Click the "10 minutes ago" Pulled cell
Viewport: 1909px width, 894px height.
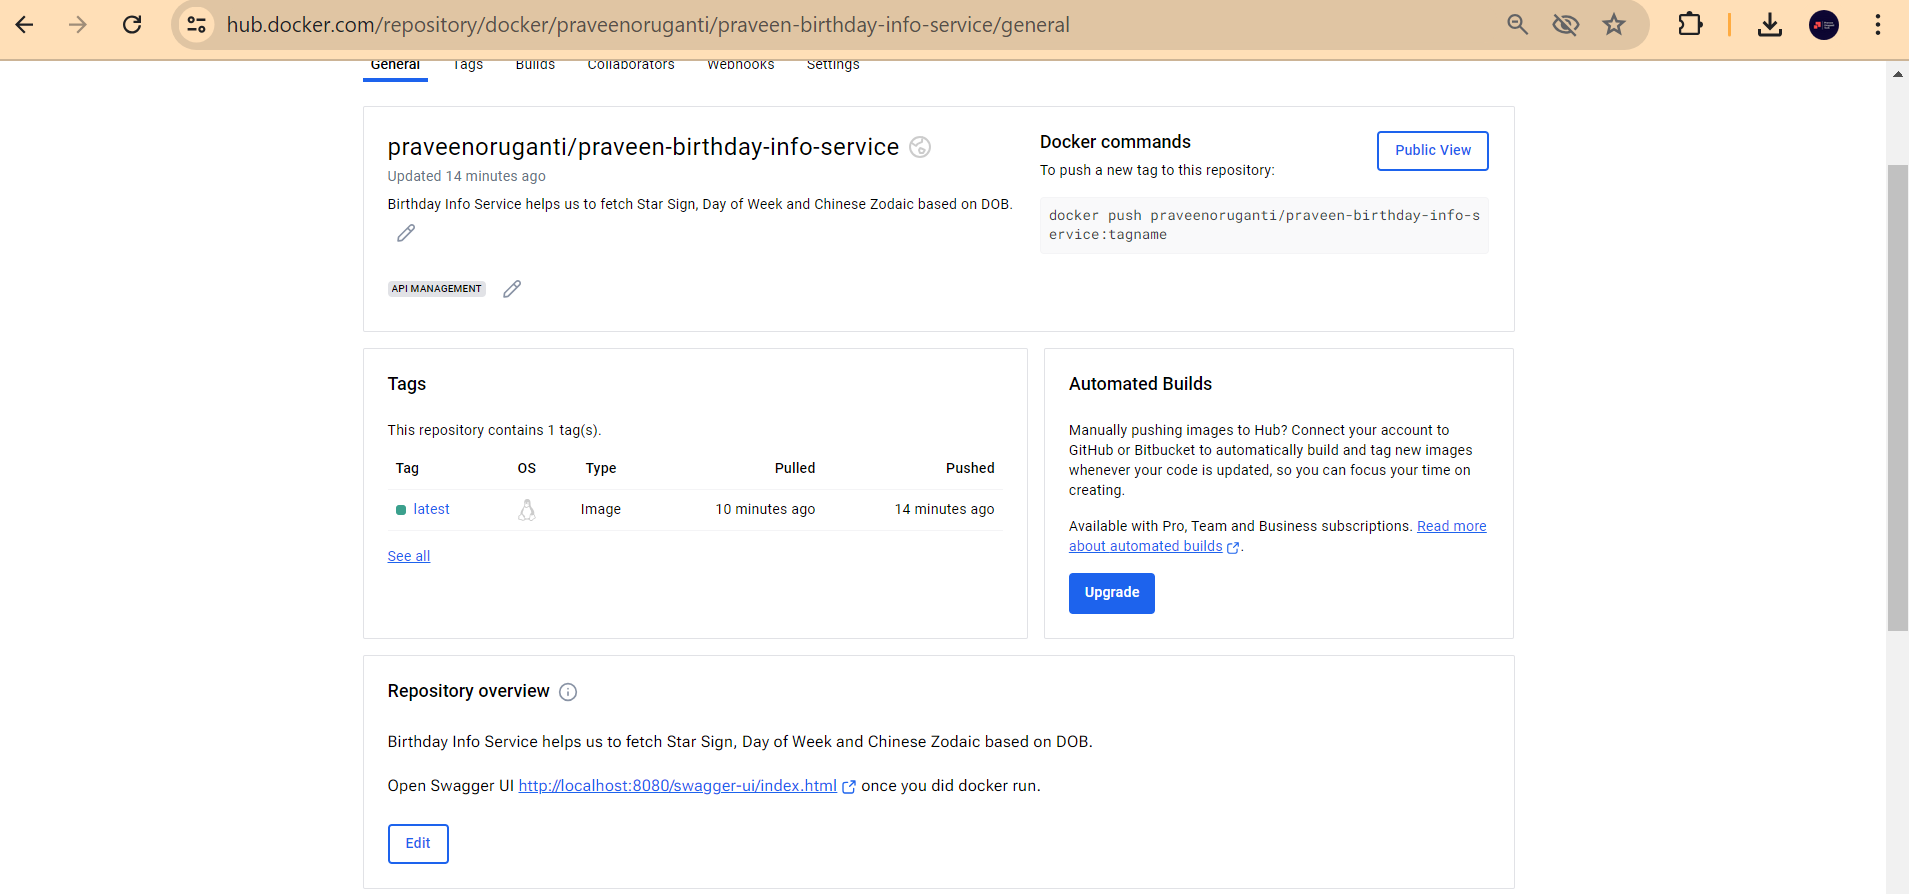pos(765,509)
